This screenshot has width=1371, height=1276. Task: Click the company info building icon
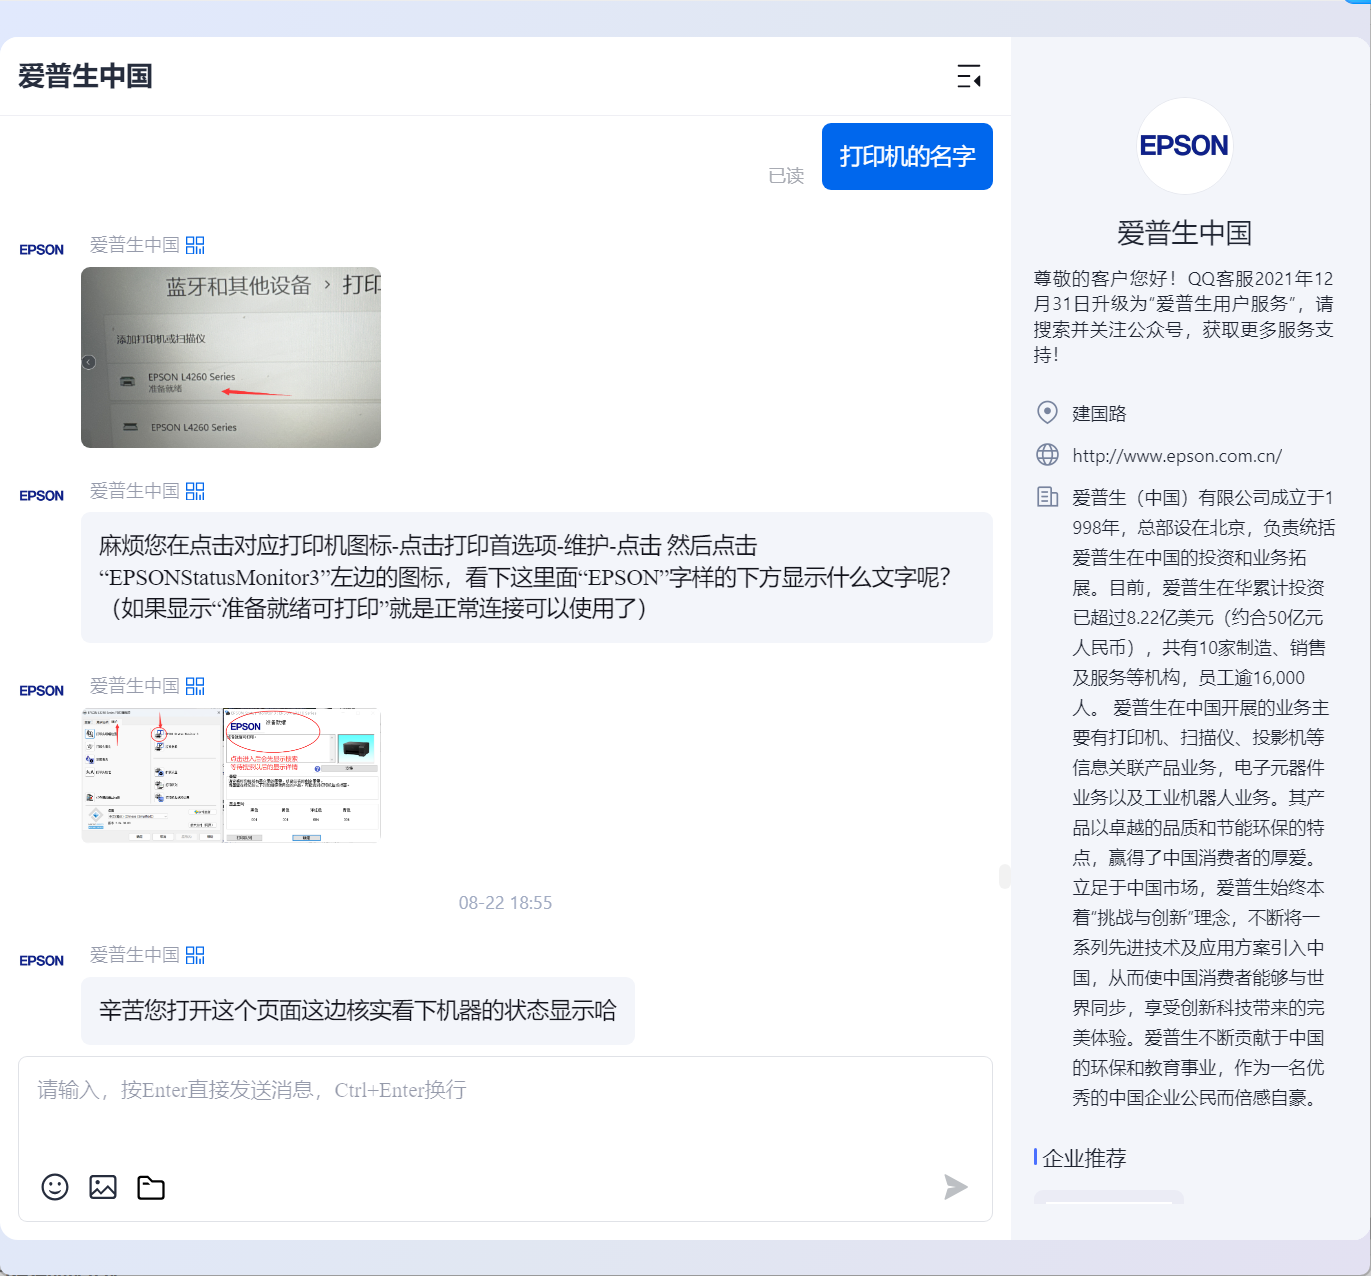[x=1047, y=497]
